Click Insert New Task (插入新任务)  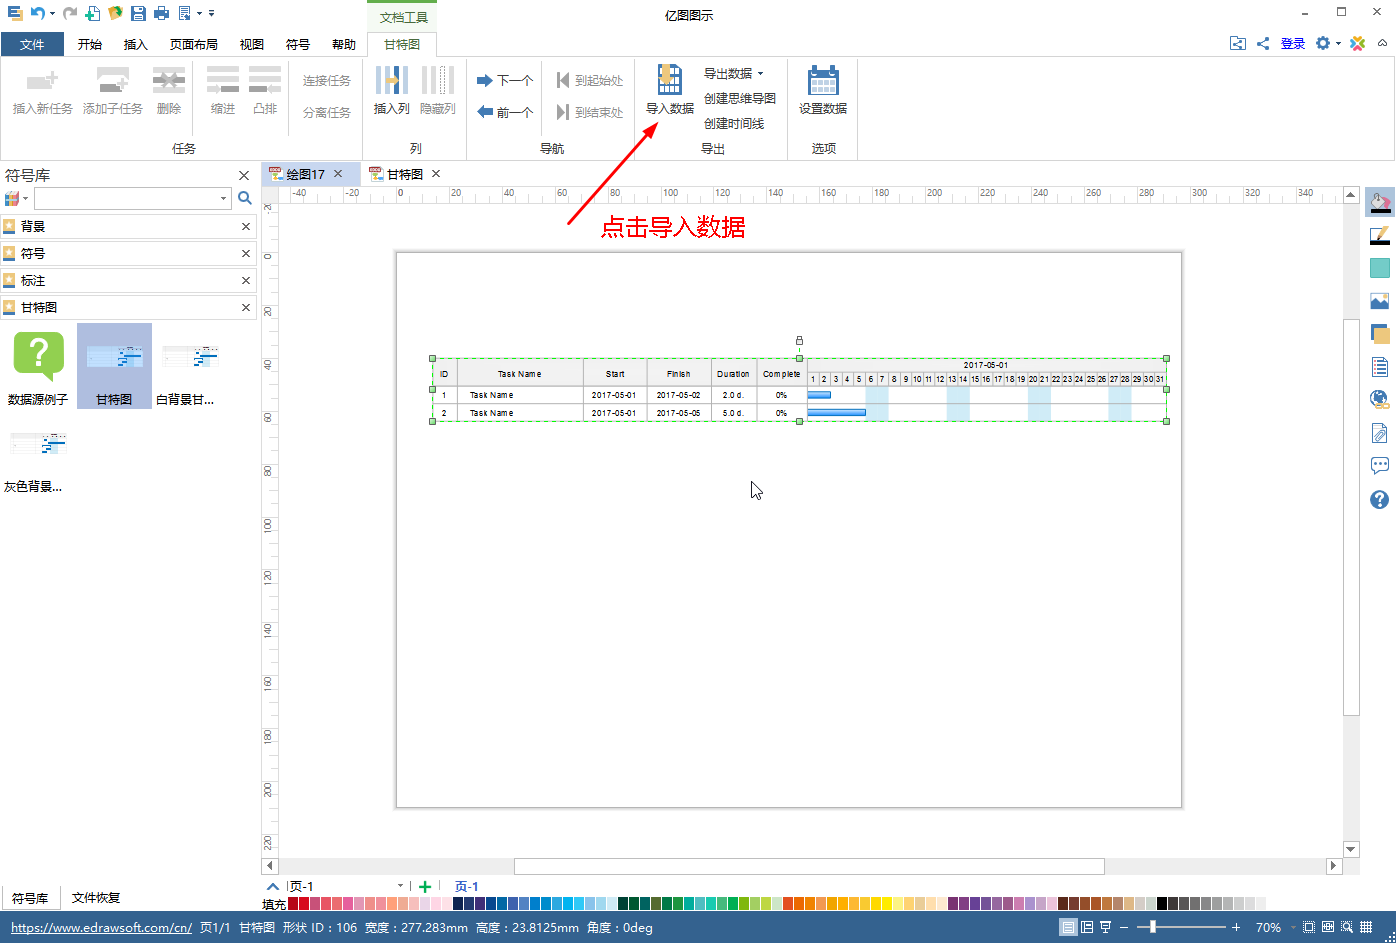pos(43,90)
